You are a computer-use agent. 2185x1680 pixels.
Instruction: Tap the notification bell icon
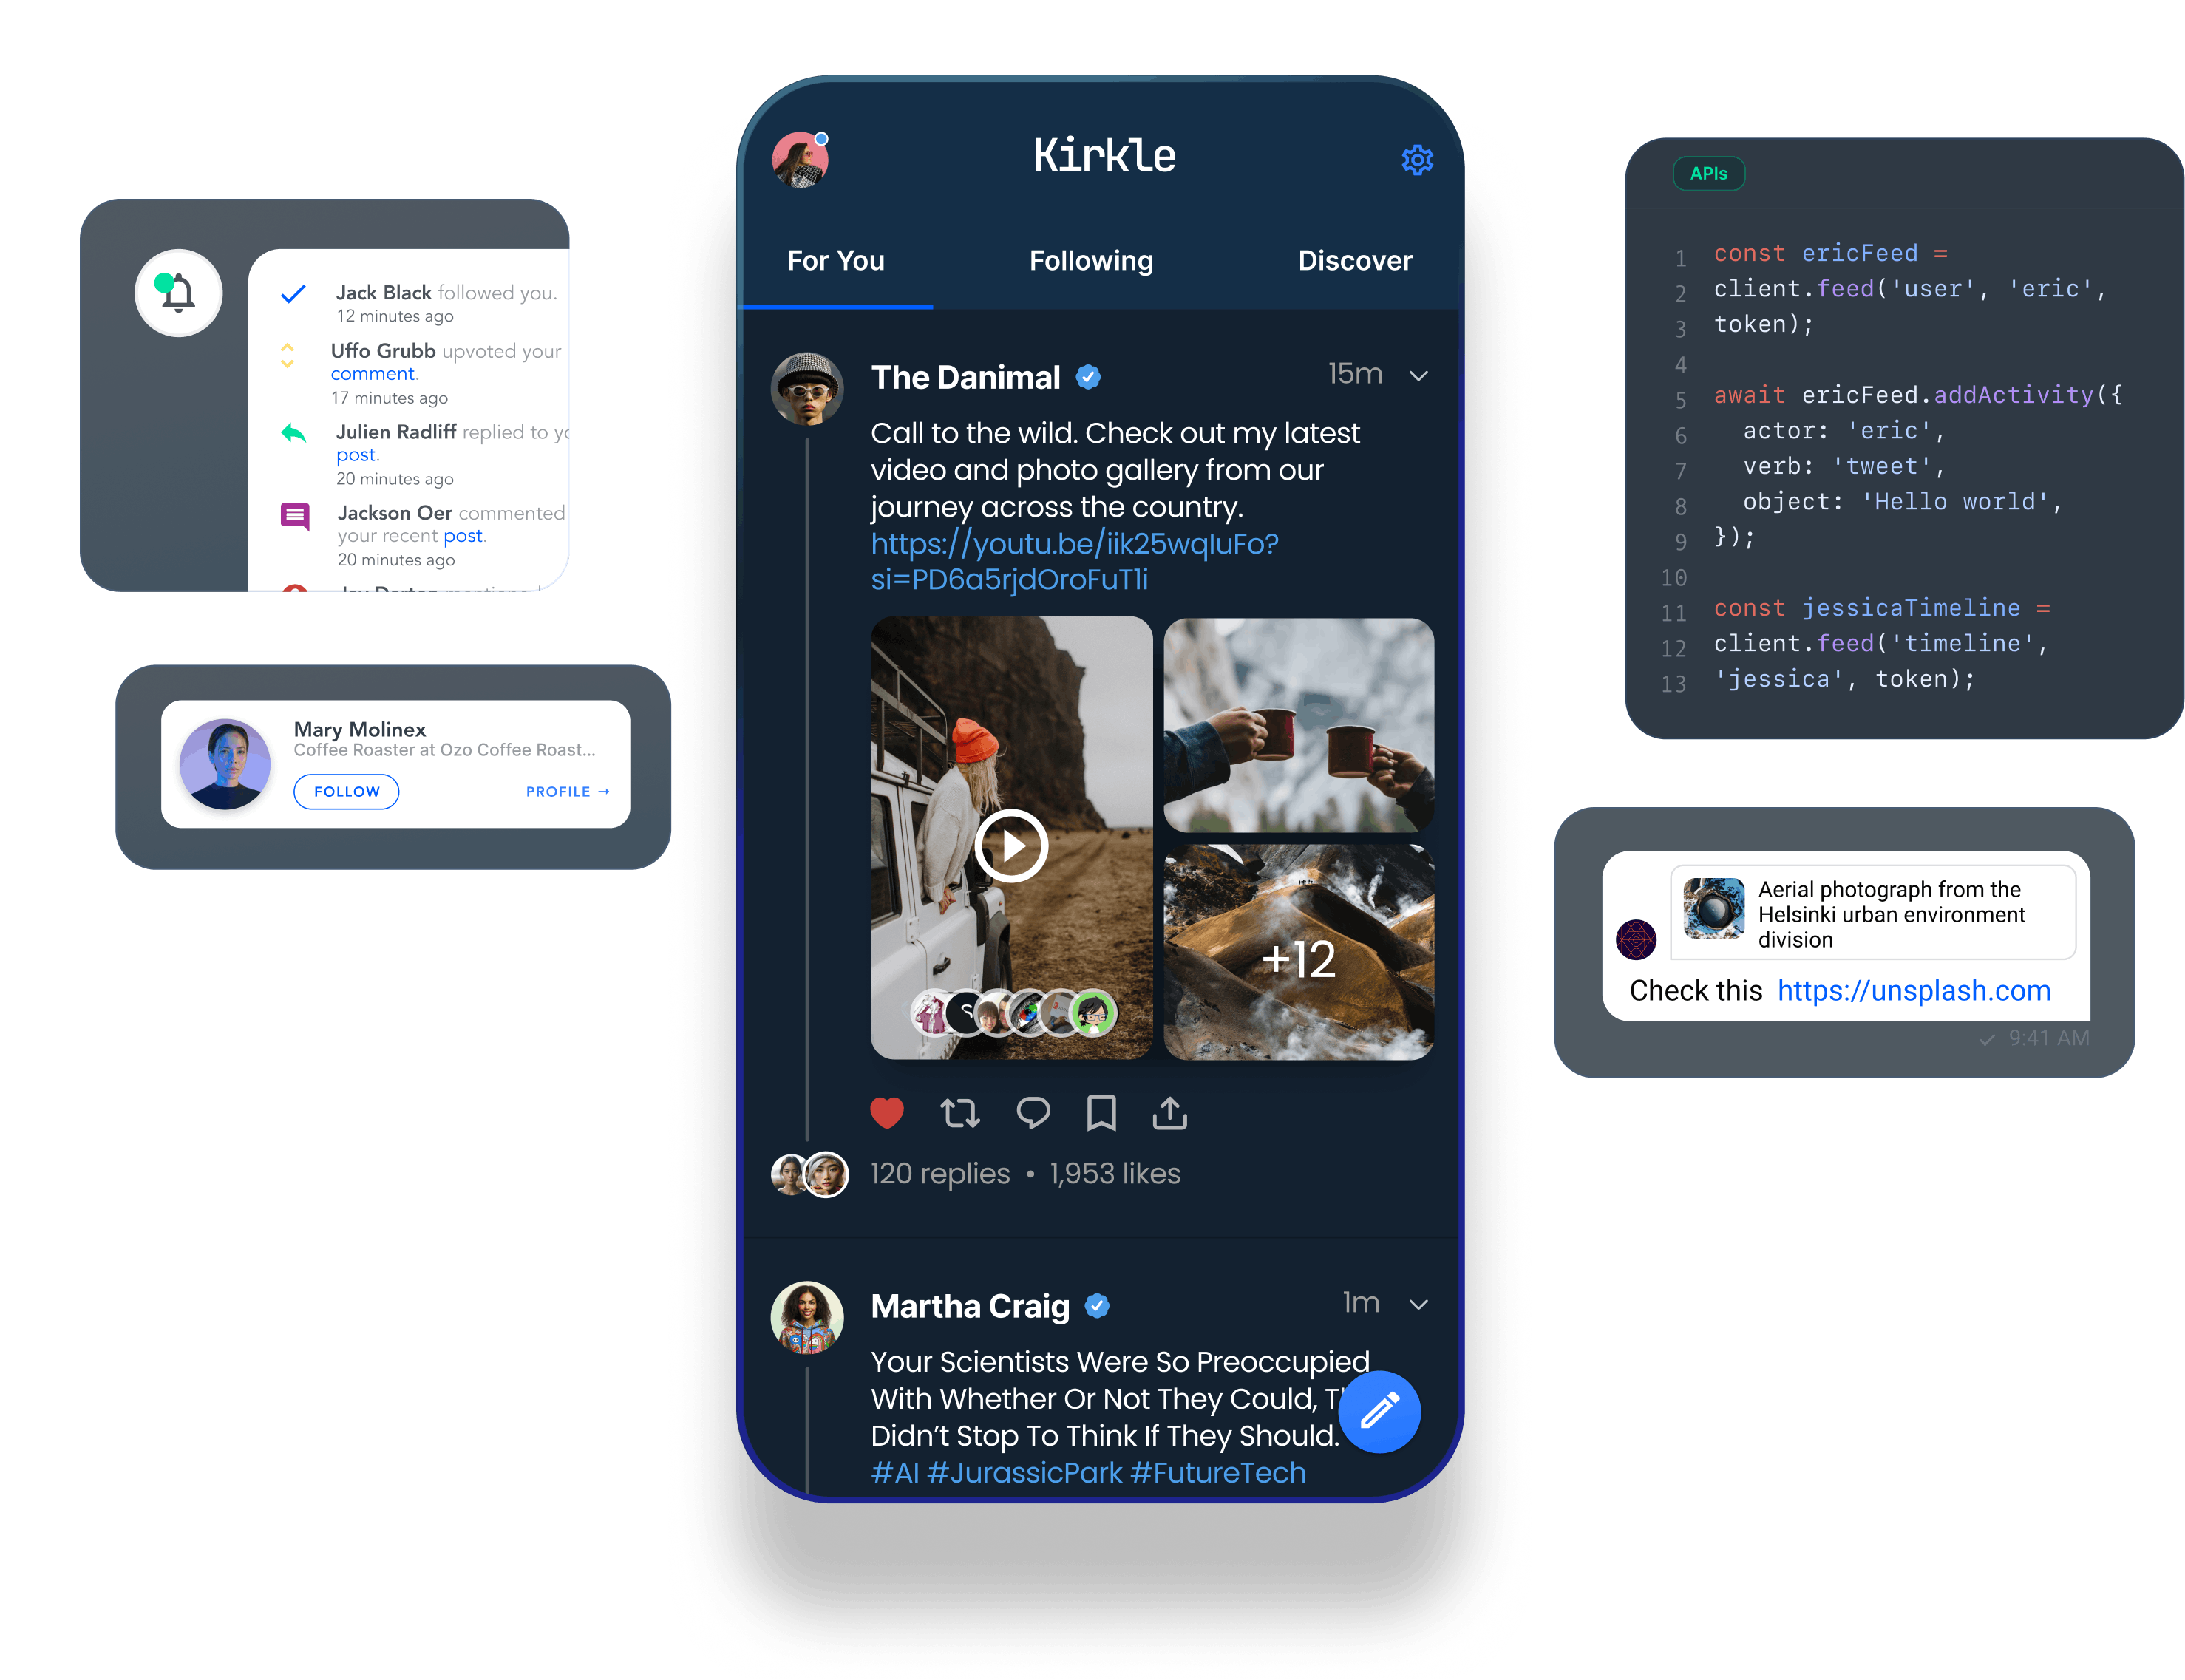tap(178, 293)
